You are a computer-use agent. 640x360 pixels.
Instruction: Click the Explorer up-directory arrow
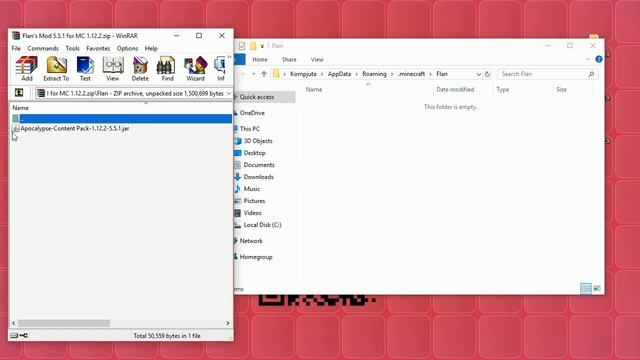point(264,74)
